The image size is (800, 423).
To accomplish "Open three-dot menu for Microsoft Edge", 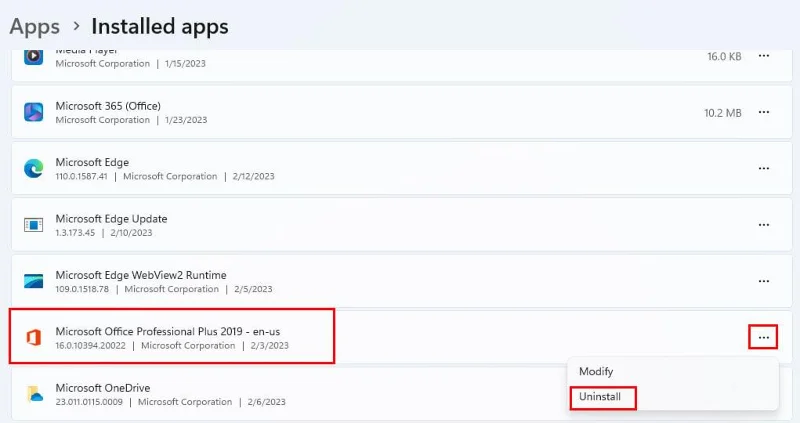I will [x=763, y=168].
